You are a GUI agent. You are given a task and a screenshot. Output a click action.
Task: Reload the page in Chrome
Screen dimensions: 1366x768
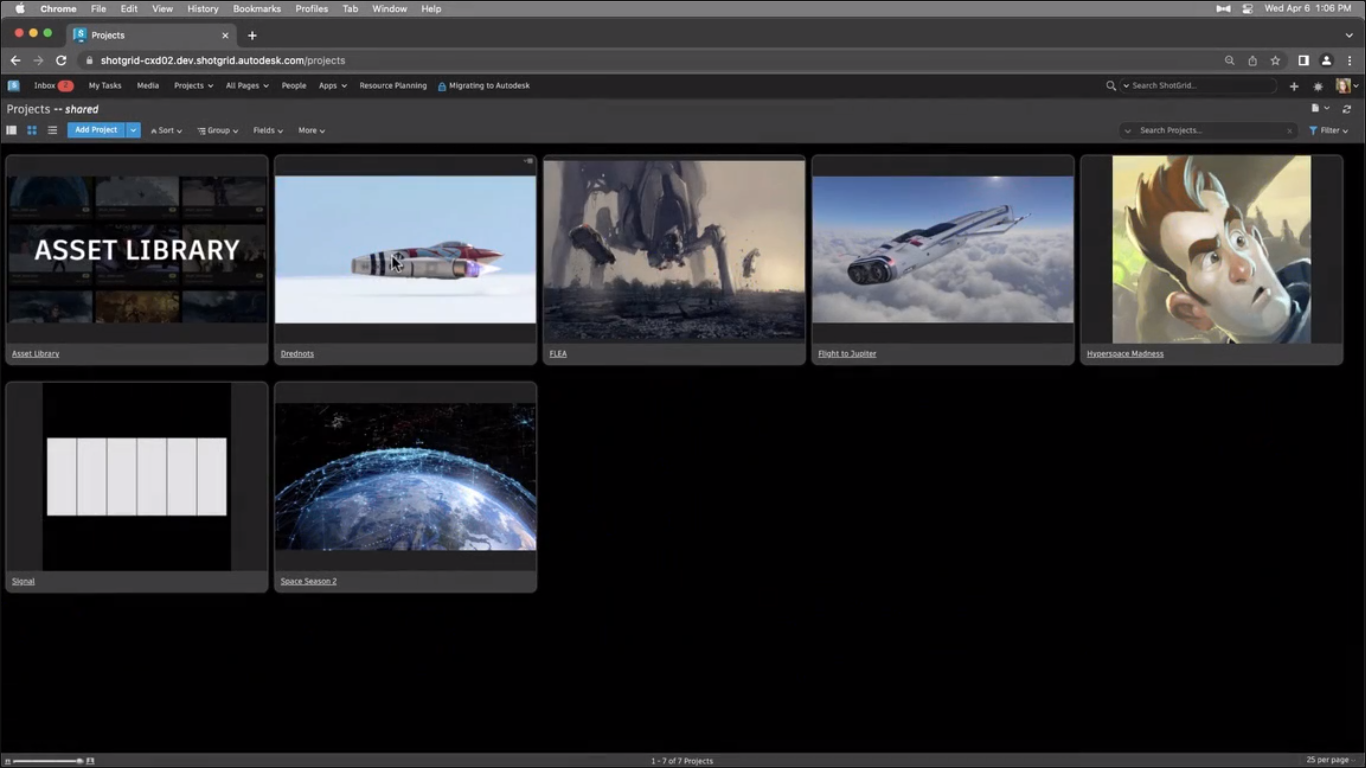click(x=61, y=60)
